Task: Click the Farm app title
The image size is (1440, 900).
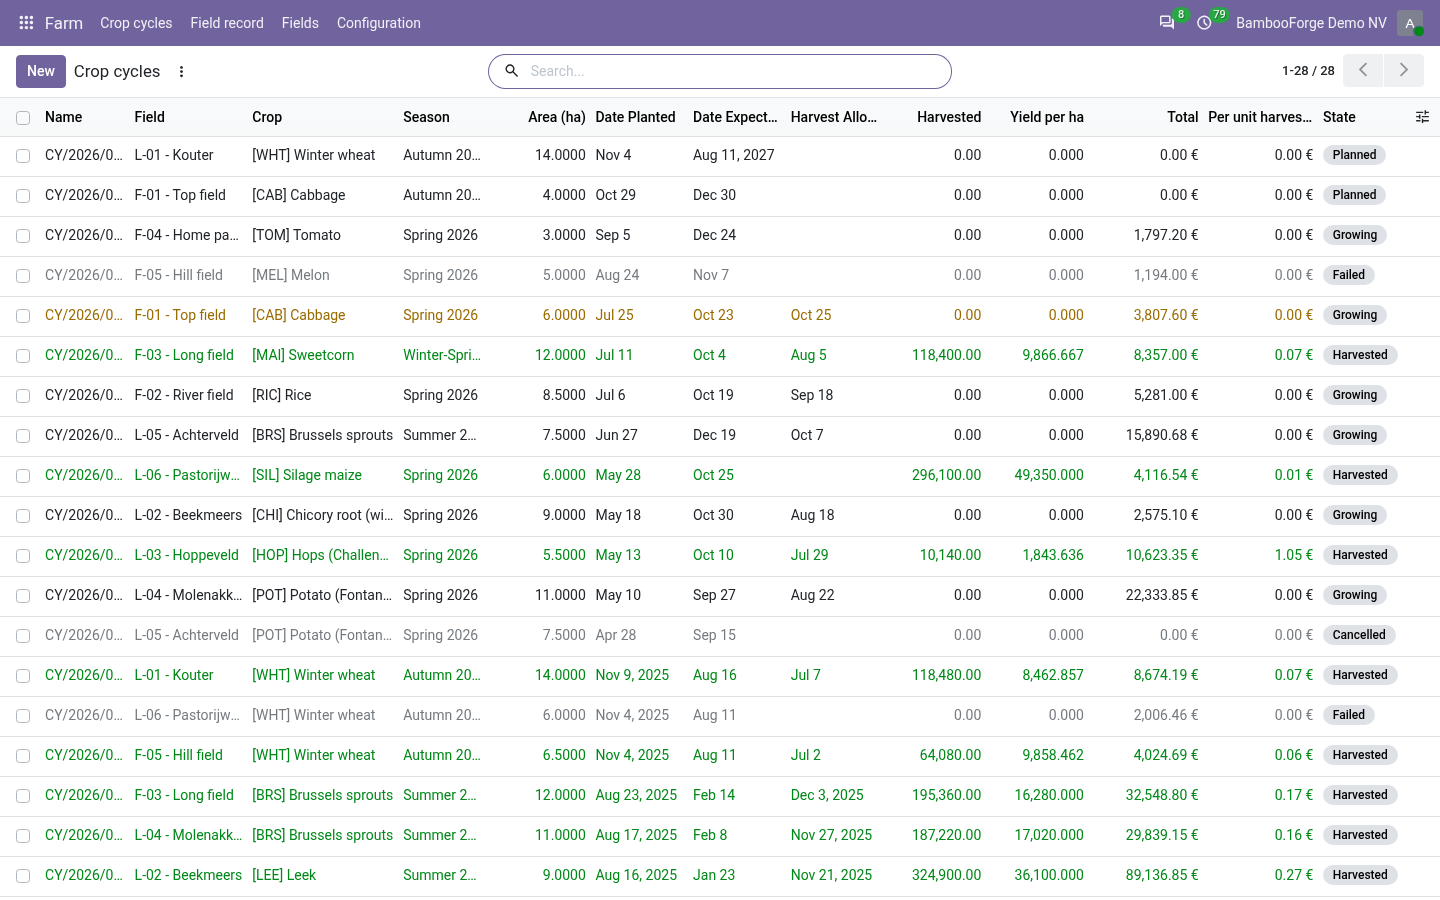Action: (x=64, y=23)
